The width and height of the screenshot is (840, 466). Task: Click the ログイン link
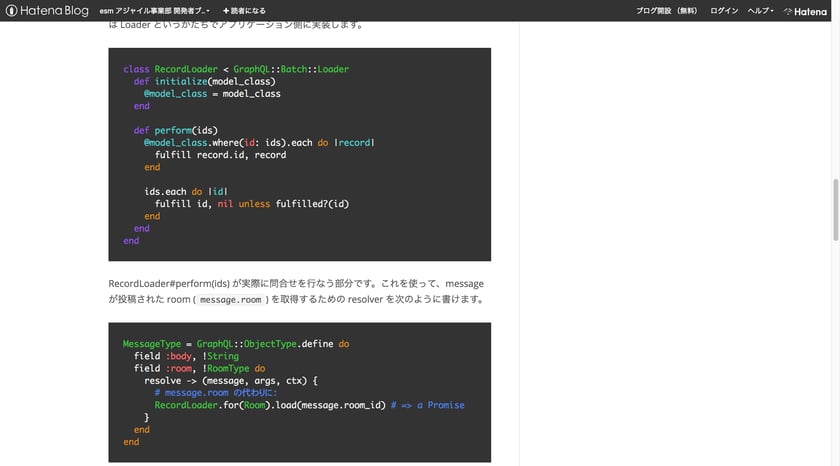tap(724, 11)
